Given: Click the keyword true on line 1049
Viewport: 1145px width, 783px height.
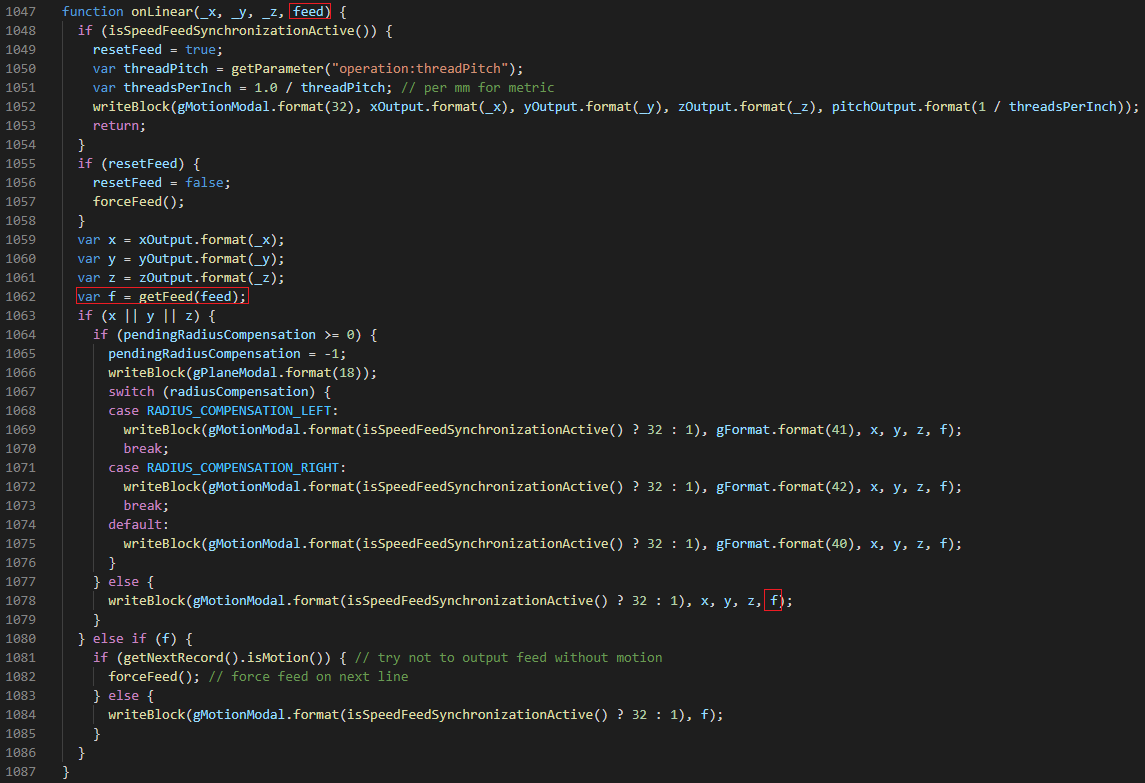Looking at the screenshot, I should (x=201, y=50).
